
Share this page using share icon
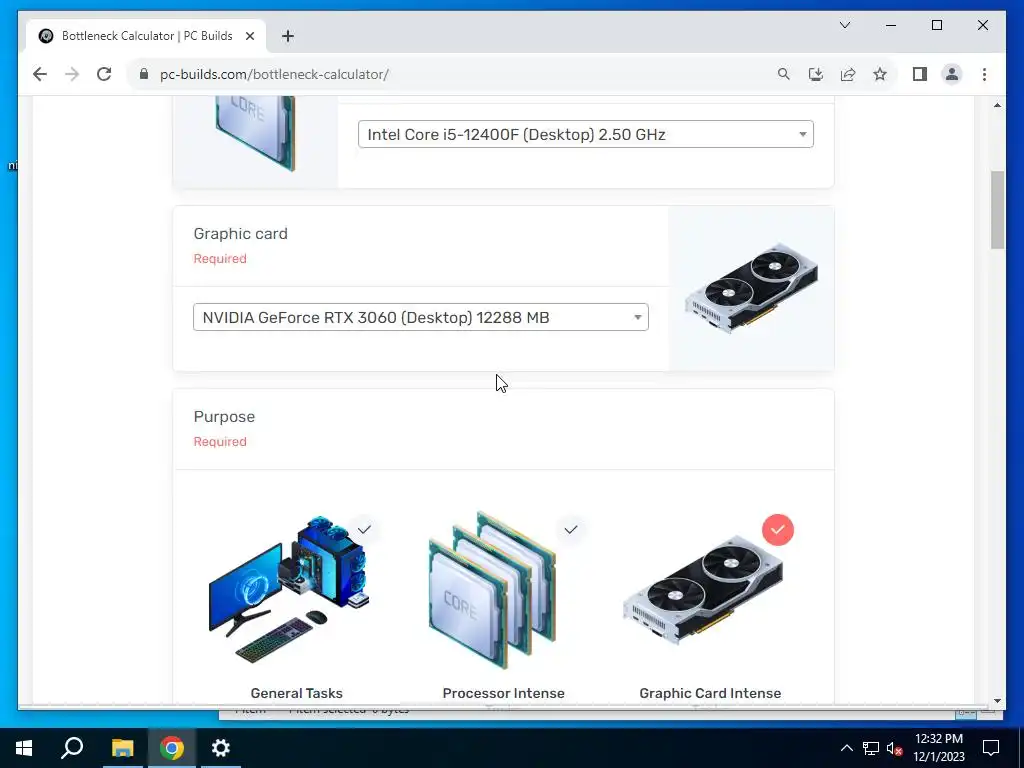[848, 74]
